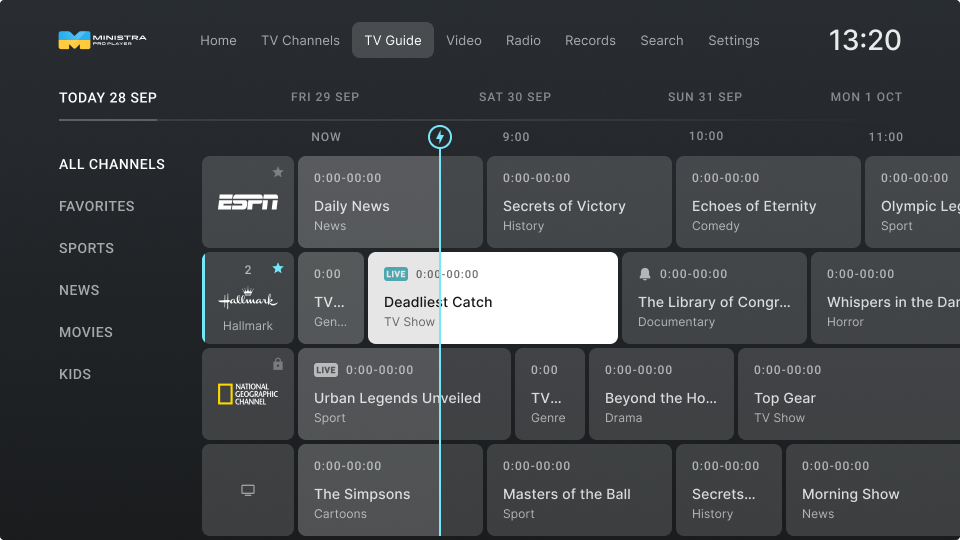Unfavorite Hallmark using its blue star
Viewport: 960px width, 540px height.
coord(278,268)
